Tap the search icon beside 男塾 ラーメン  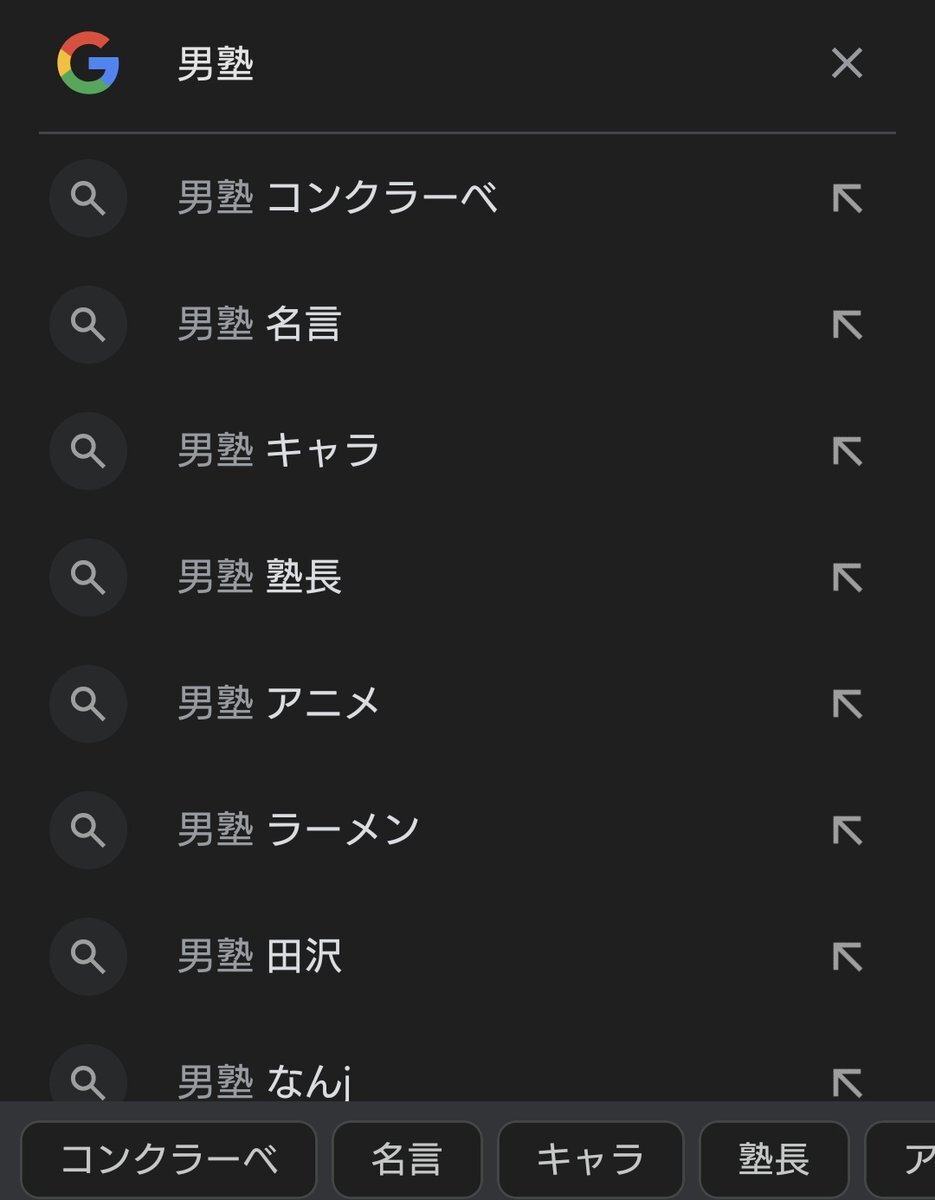(x=88, y=830)
